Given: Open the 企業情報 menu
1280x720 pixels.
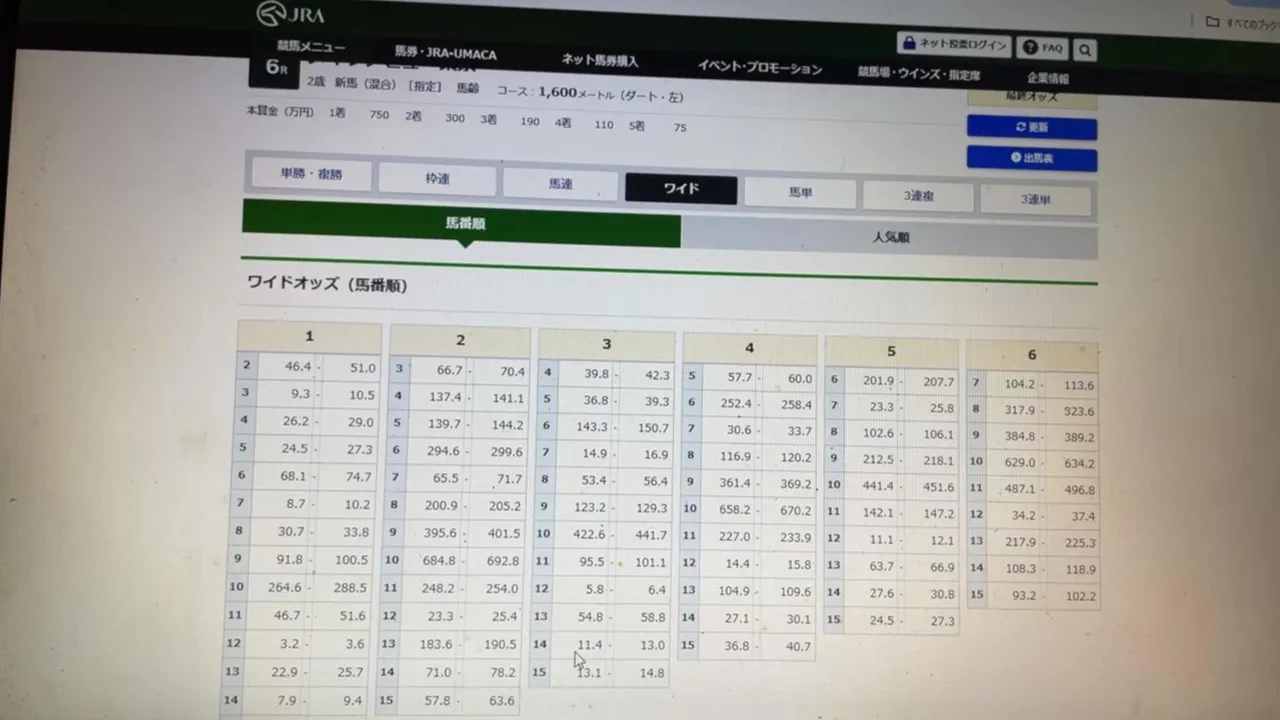Looking at the screenshot, I should pos(1047,78).
